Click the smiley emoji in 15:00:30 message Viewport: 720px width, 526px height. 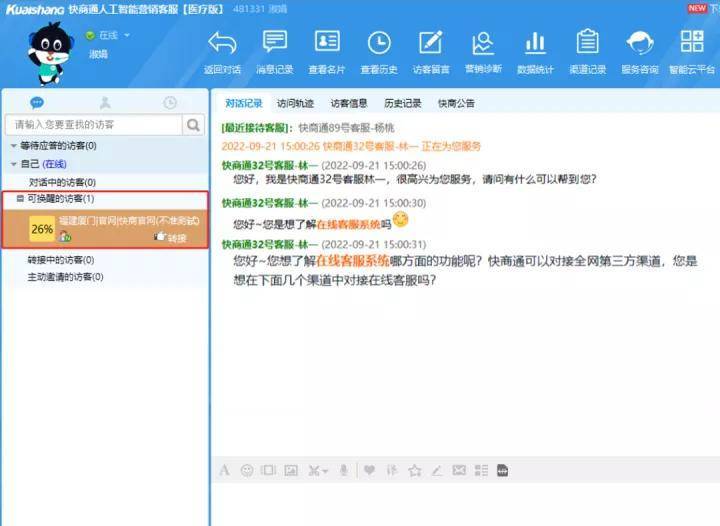(400, 219)
